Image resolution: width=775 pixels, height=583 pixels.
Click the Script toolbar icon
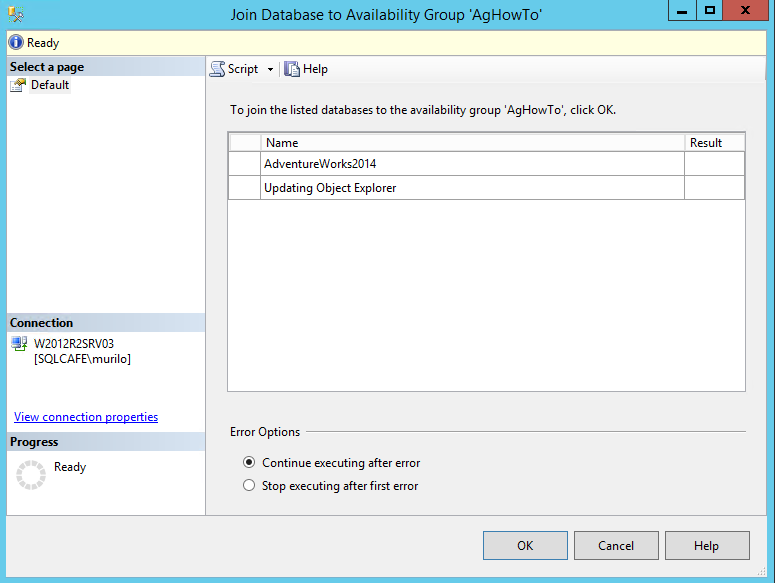click(217, 69)
